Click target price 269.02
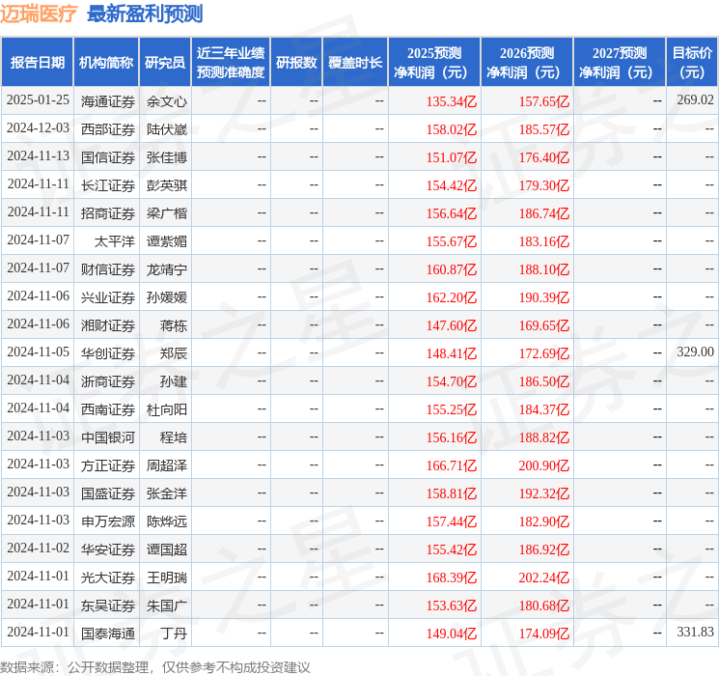Screen dimensions: 719x676 tap(696, 100)
